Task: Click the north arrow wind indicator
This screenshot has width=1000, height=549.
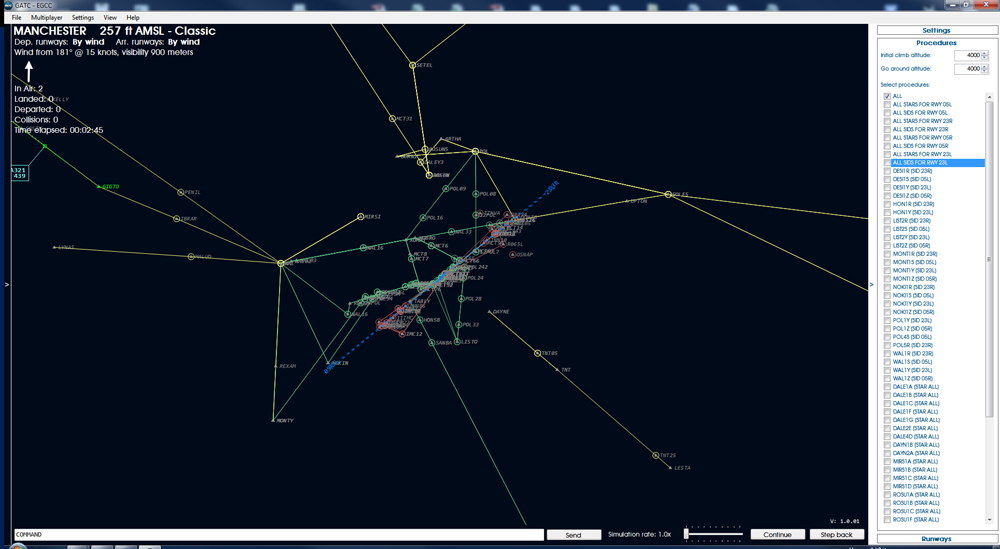Action: click(x=28, y=71)
